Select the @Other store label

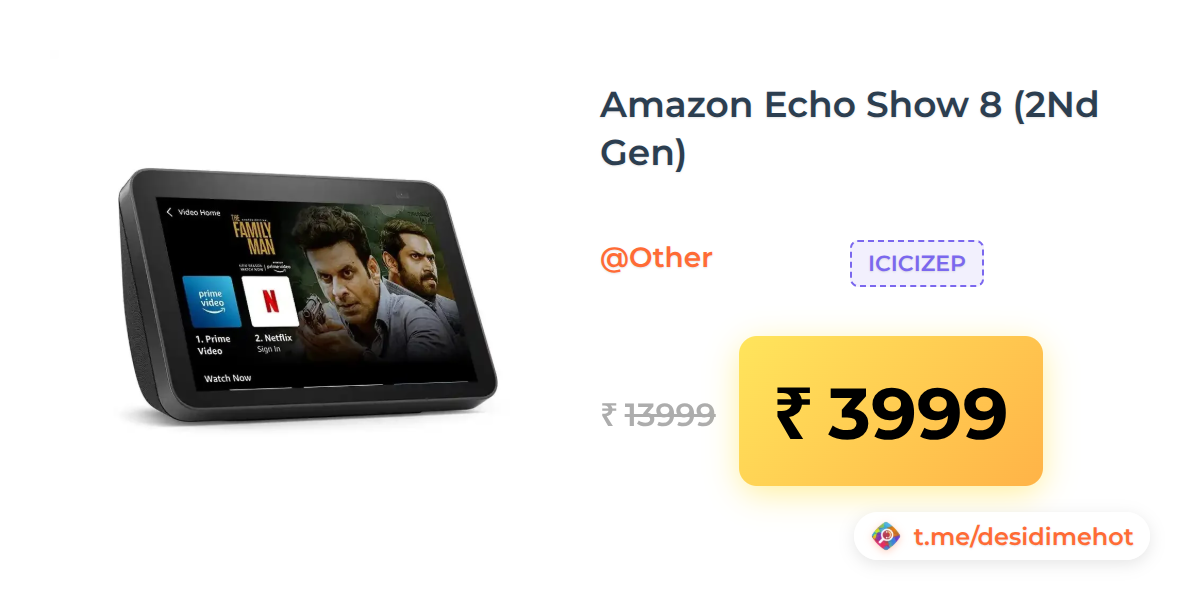656,258
